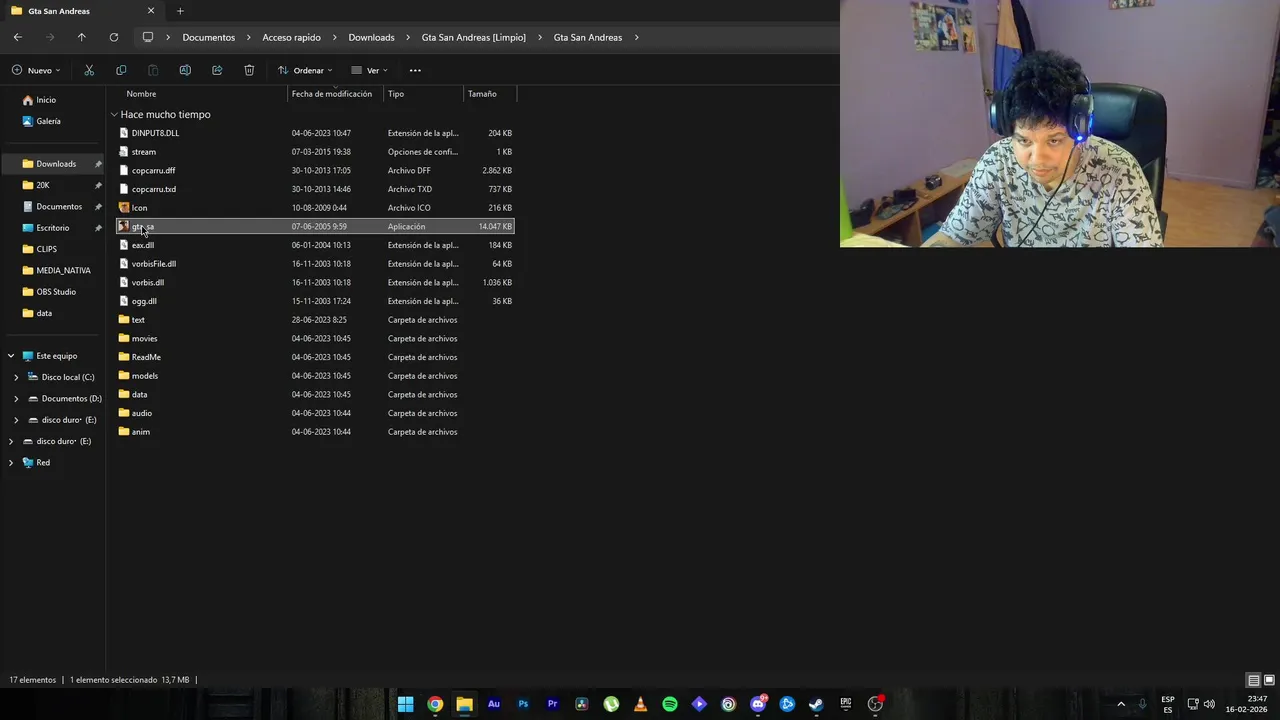
Task: Open the three-dots more options menu
Action: [415, 70]
